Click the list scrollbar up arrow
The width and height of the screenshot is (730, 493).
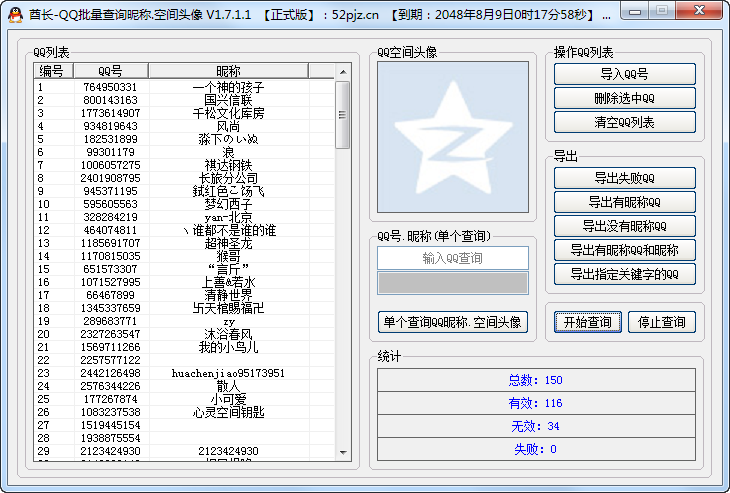pos(342,71)
